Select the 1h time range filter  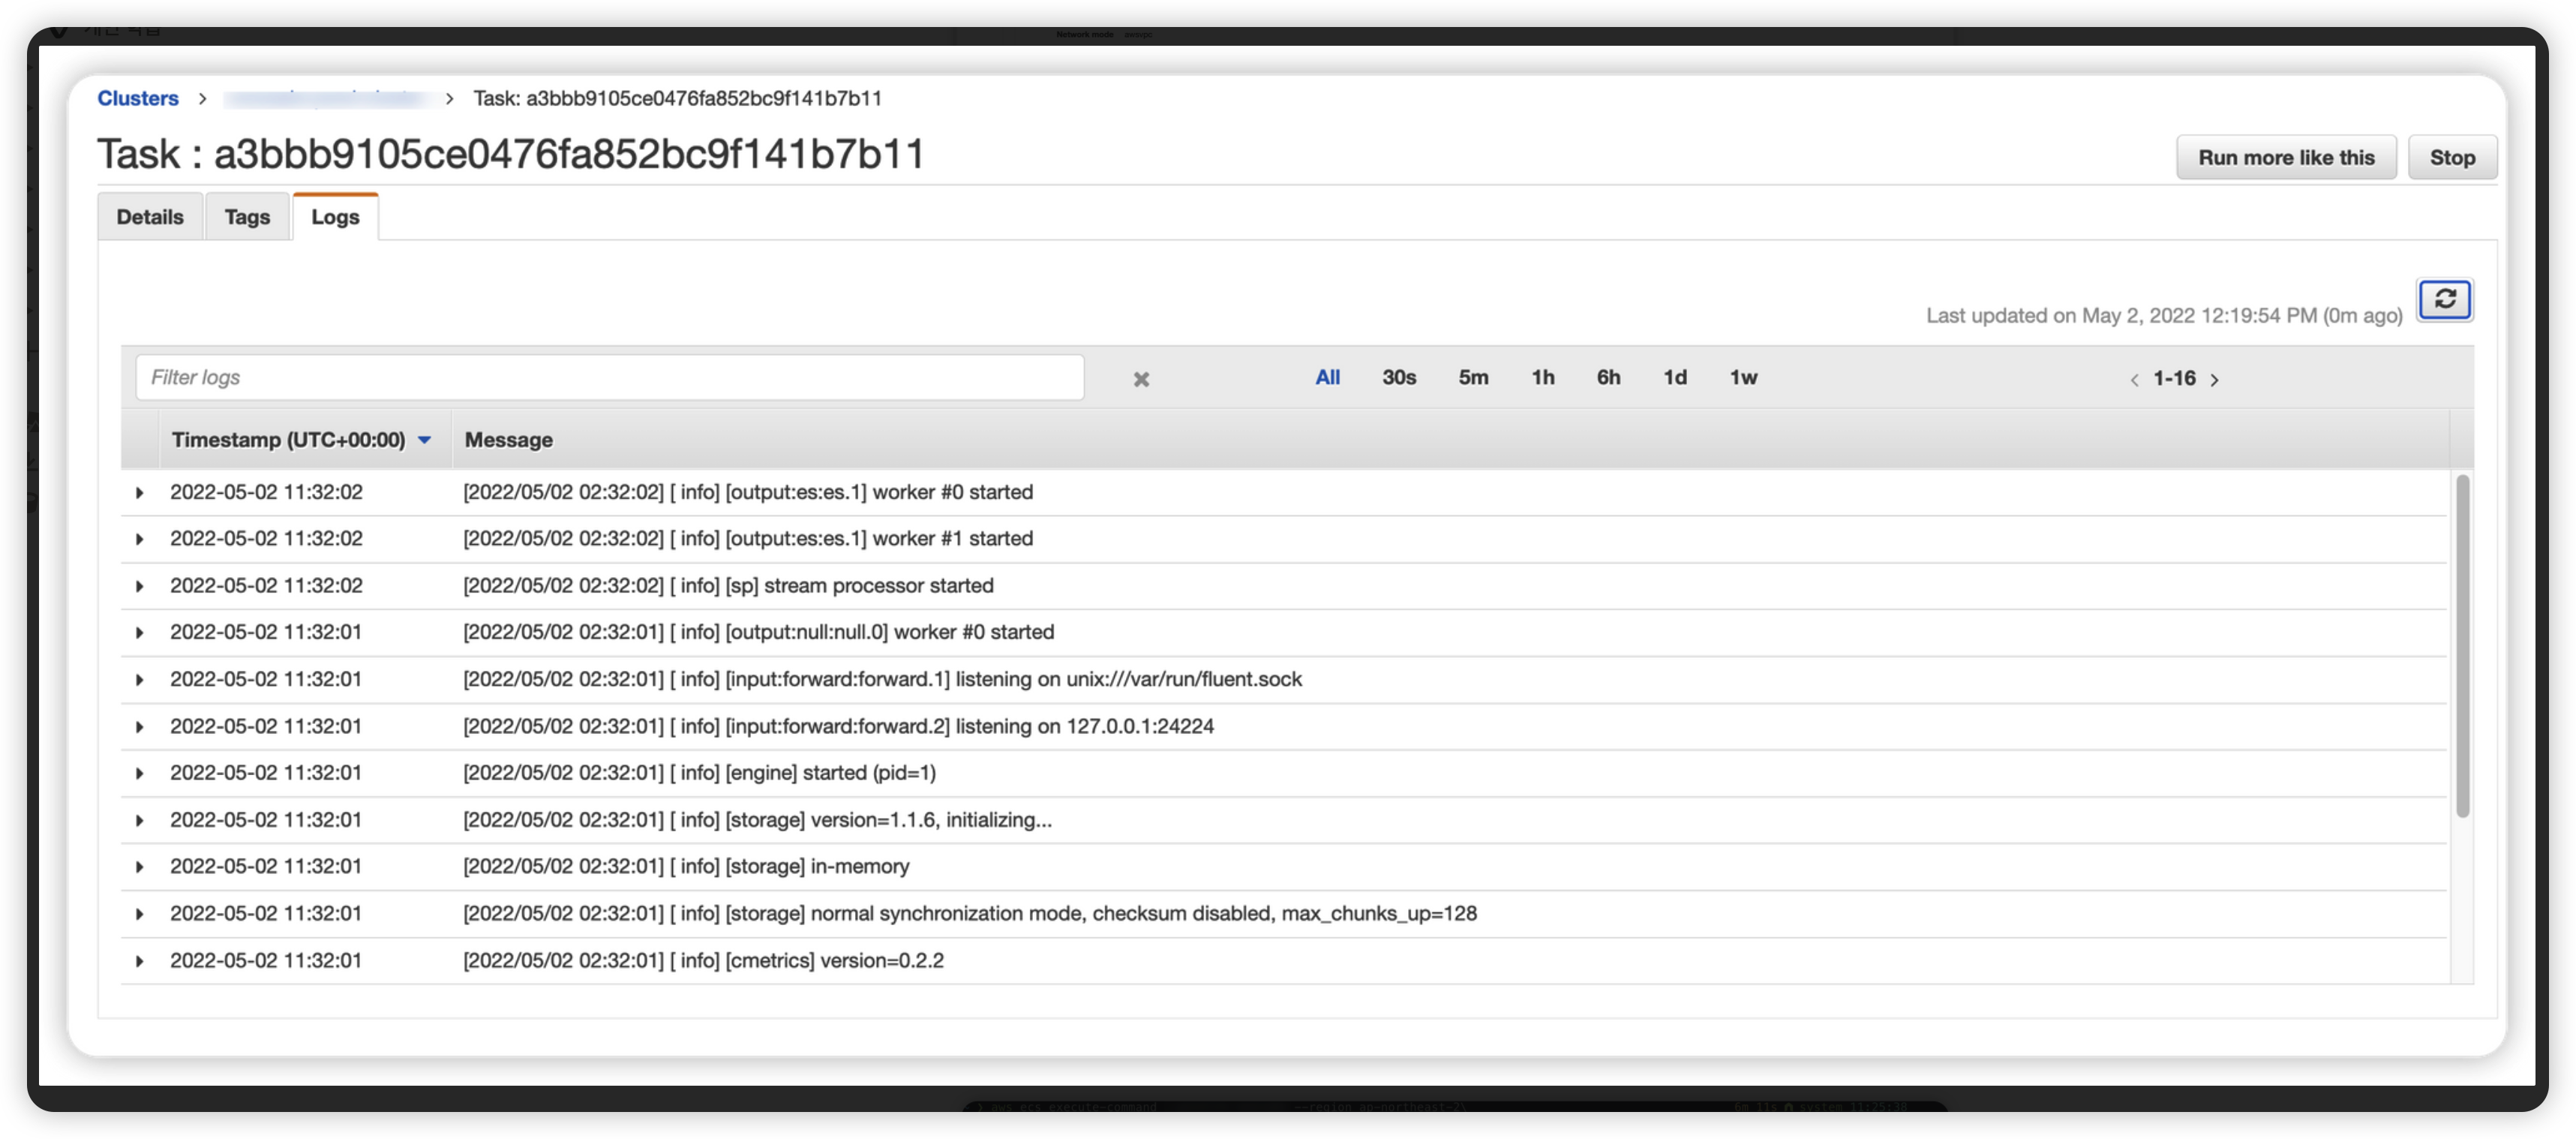(x=1542, y=377)
